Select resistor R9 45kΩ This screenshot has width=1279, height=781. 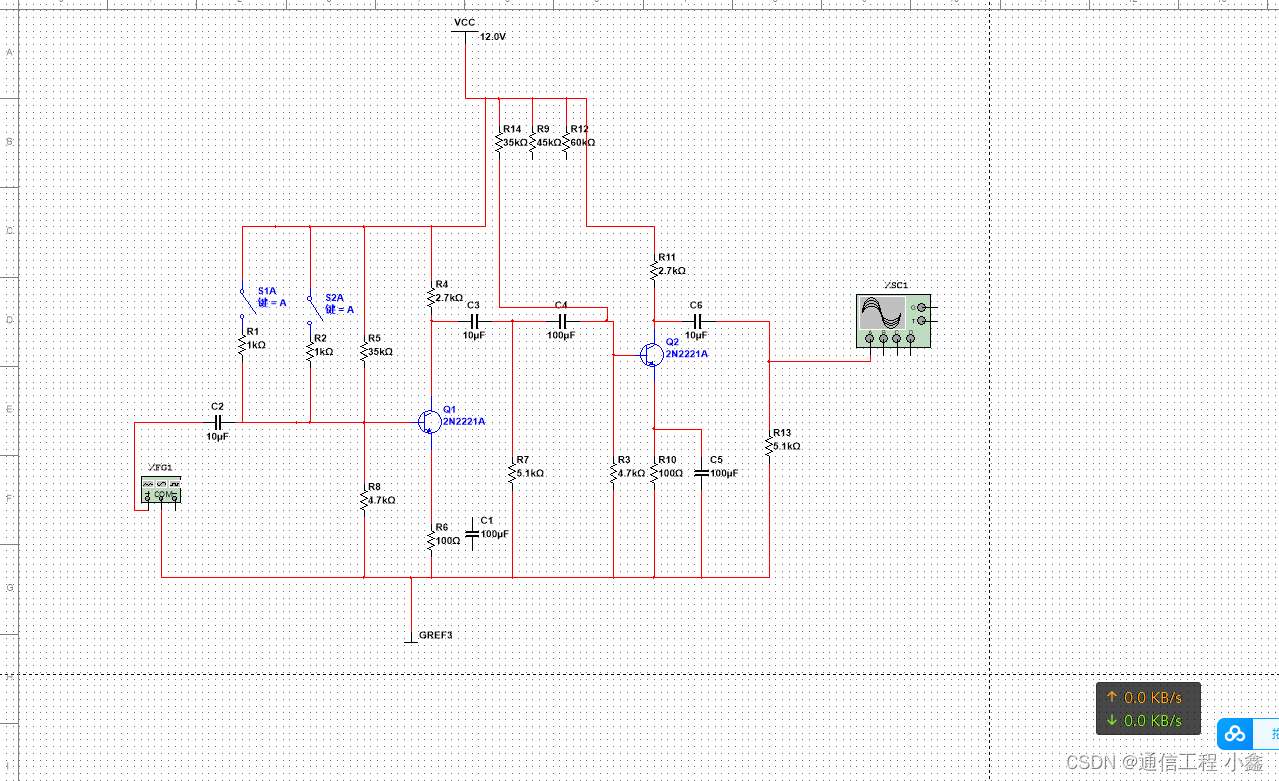tap(532, 142)
